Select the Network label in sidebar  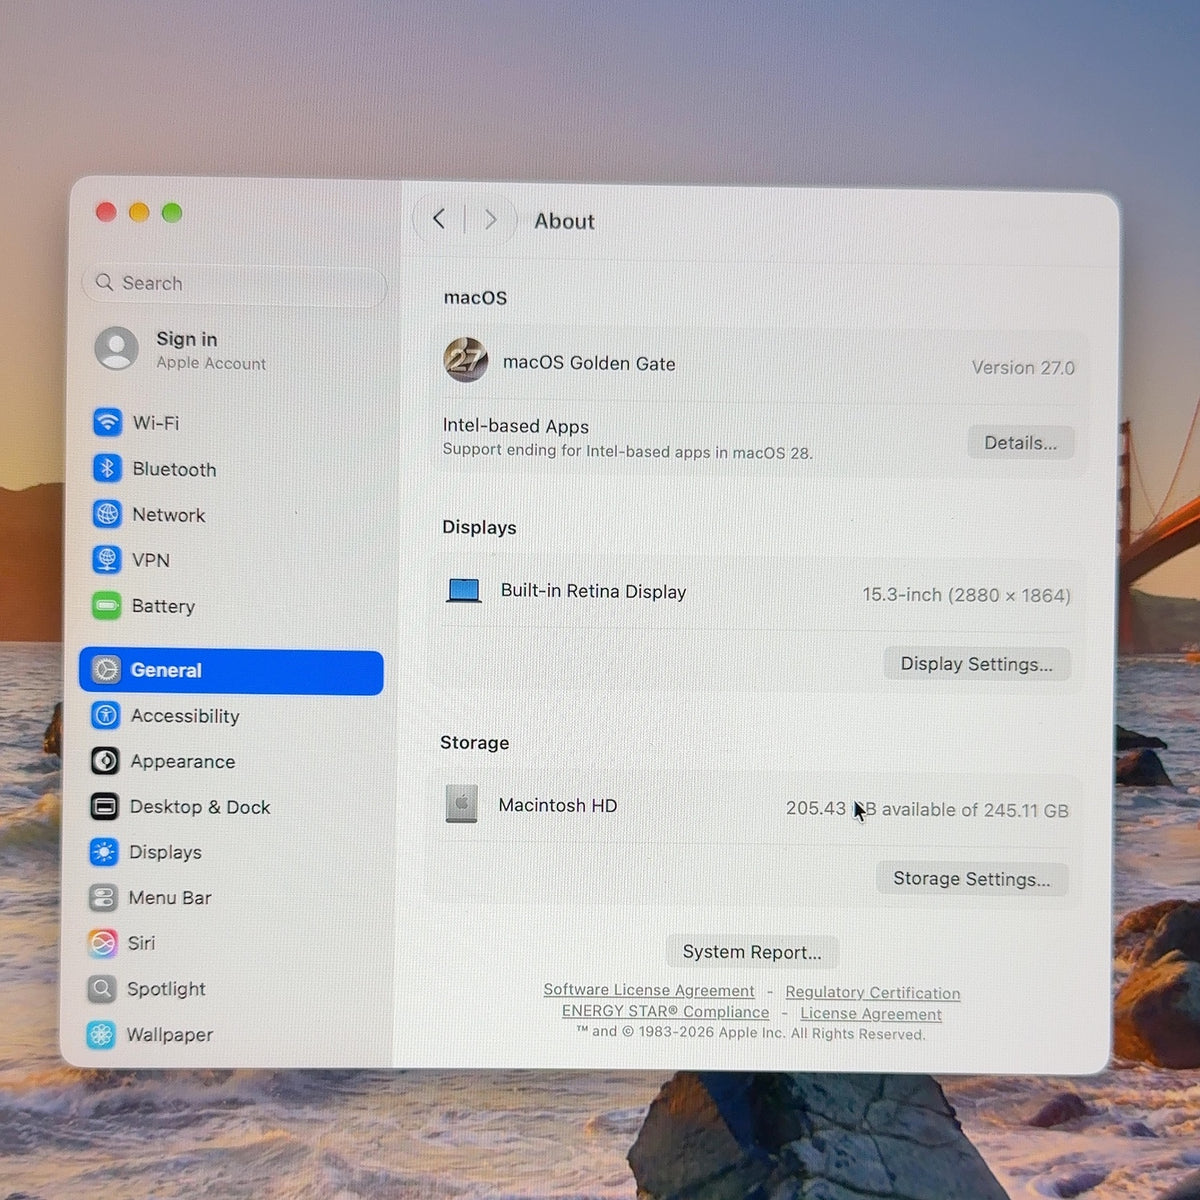click(168, 515)
